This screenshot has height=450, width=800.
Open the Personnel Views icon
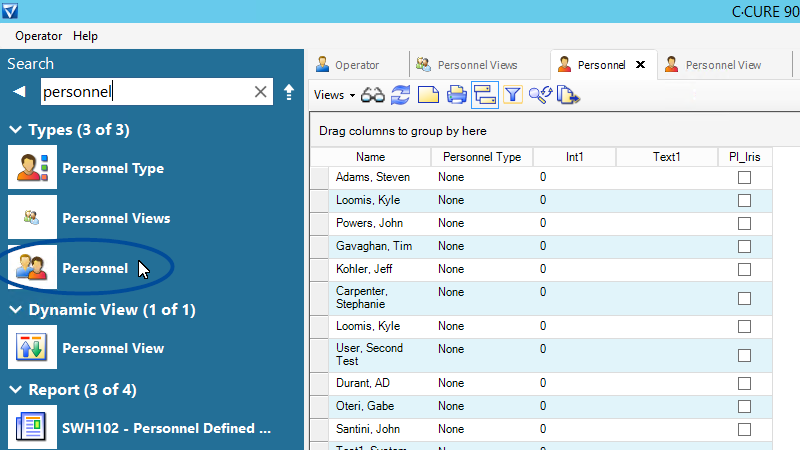[32, 218]
